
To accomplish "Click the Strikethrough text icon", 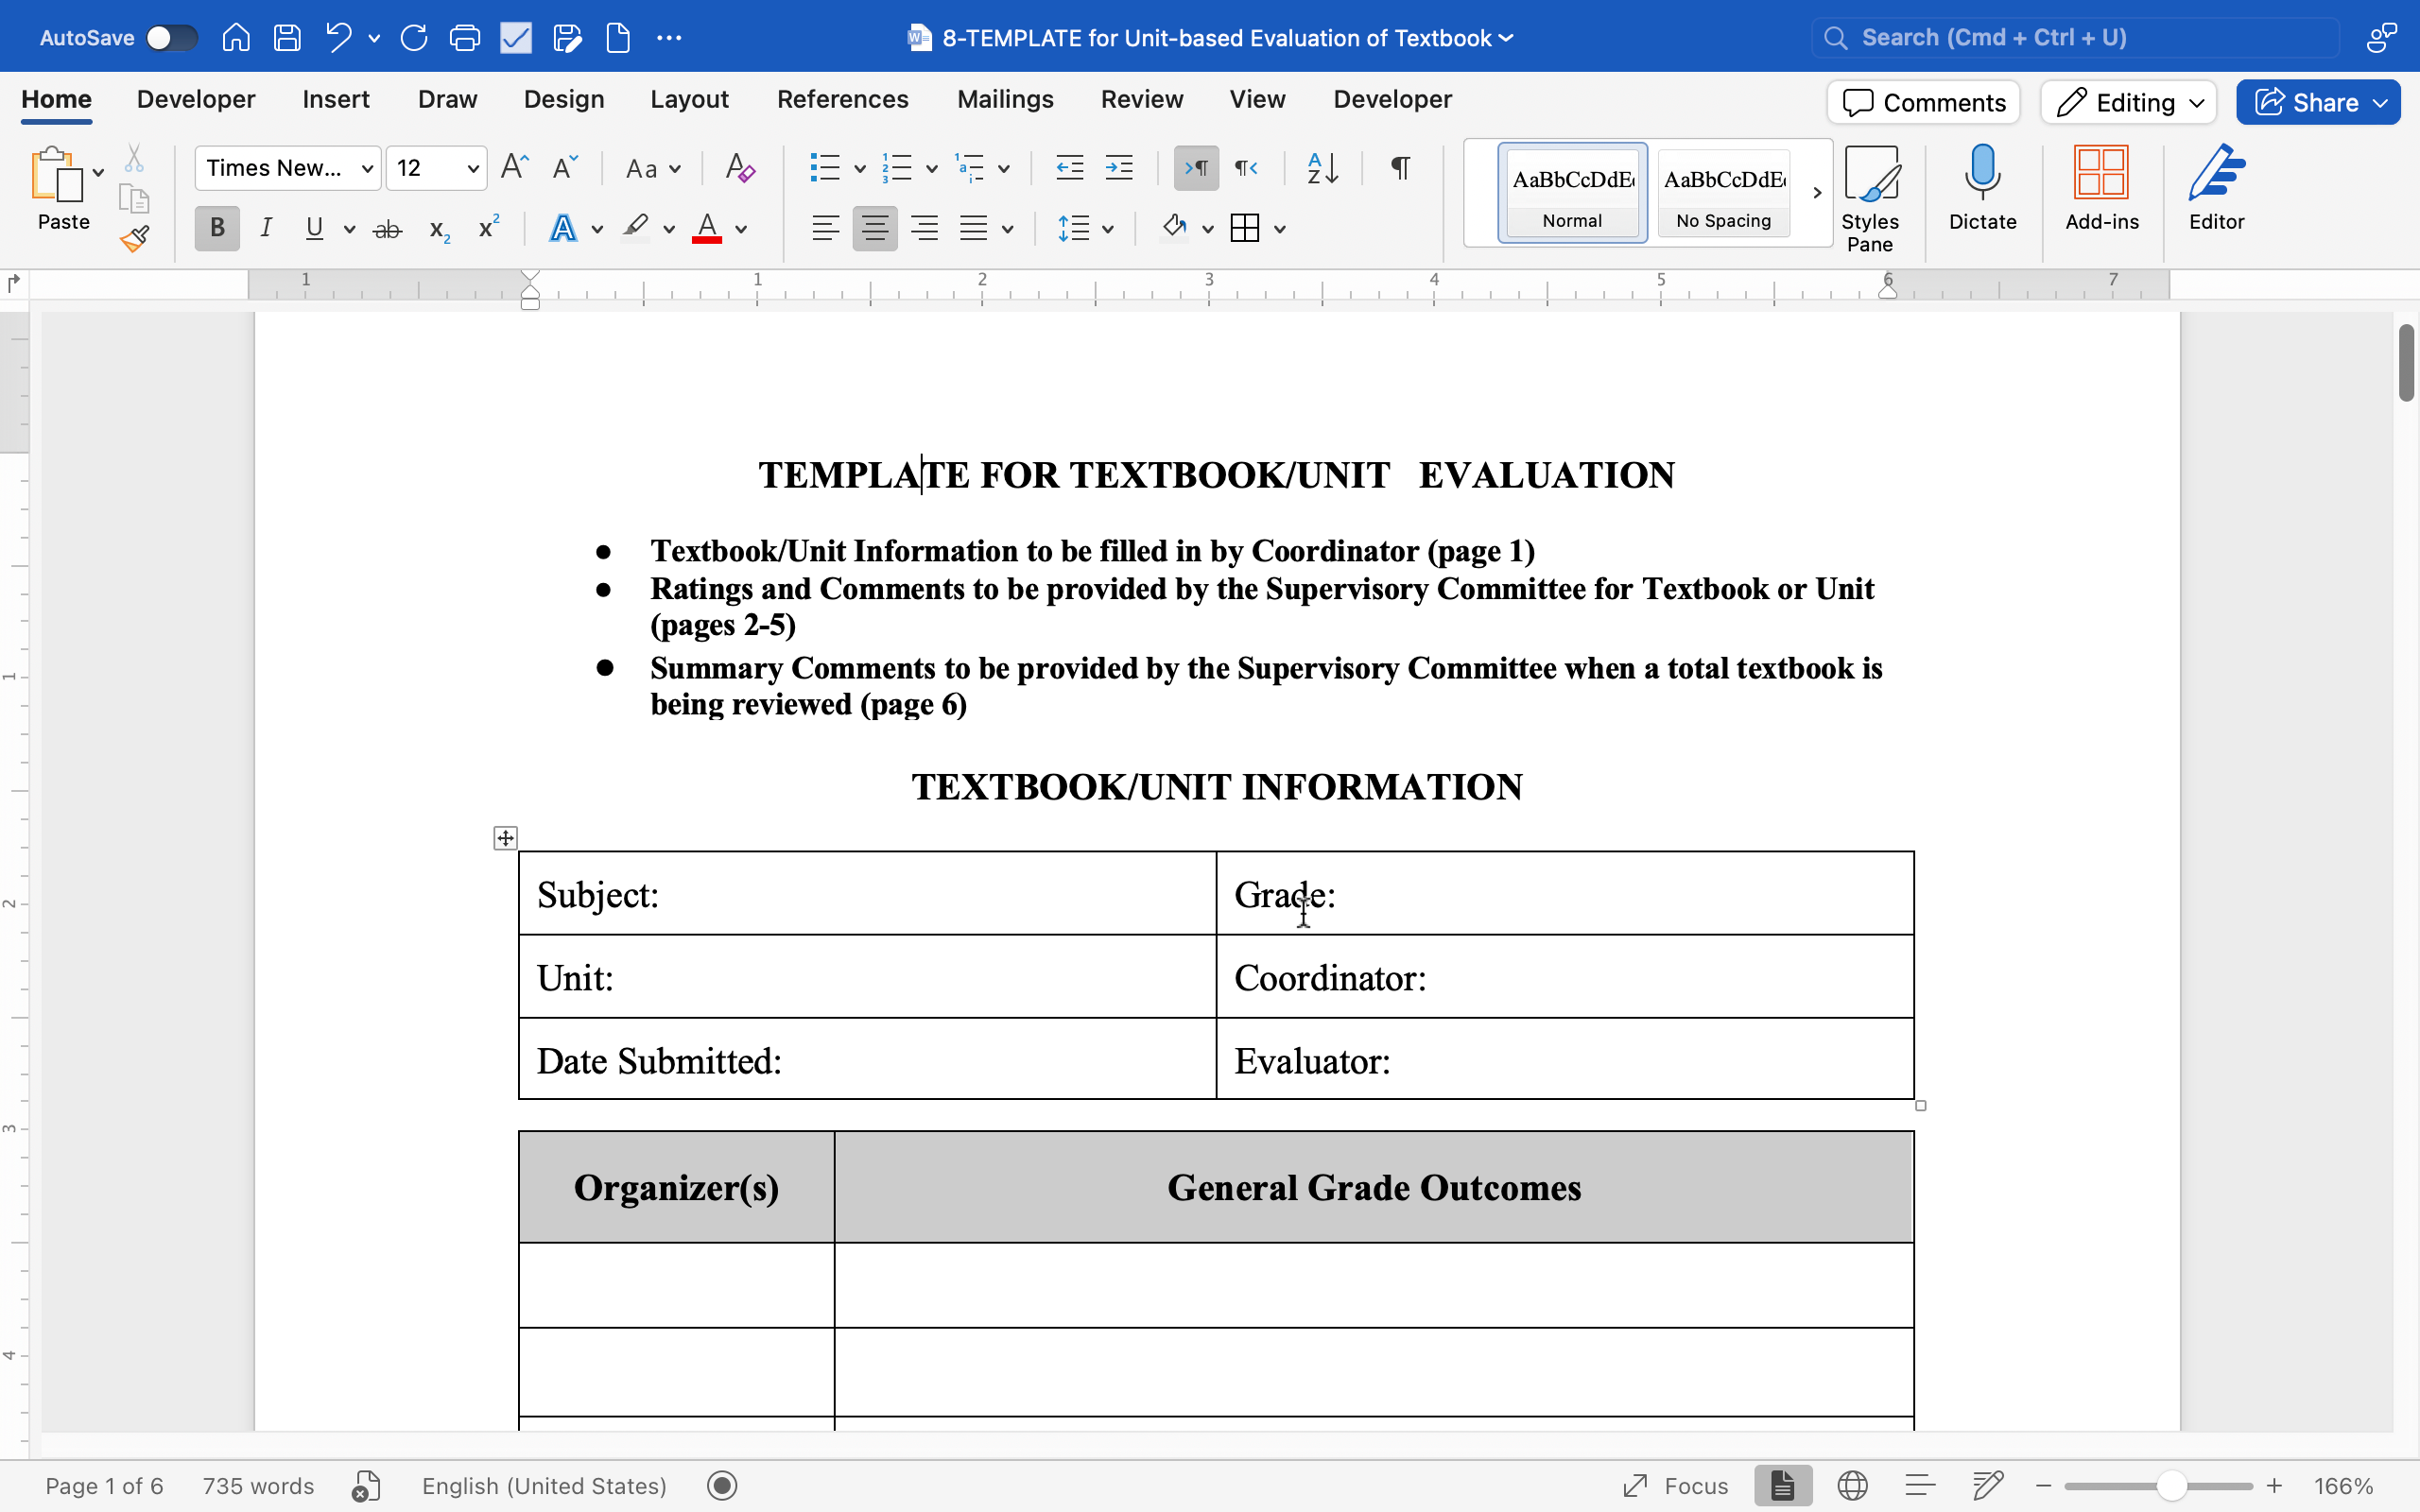I will (387, 229).
